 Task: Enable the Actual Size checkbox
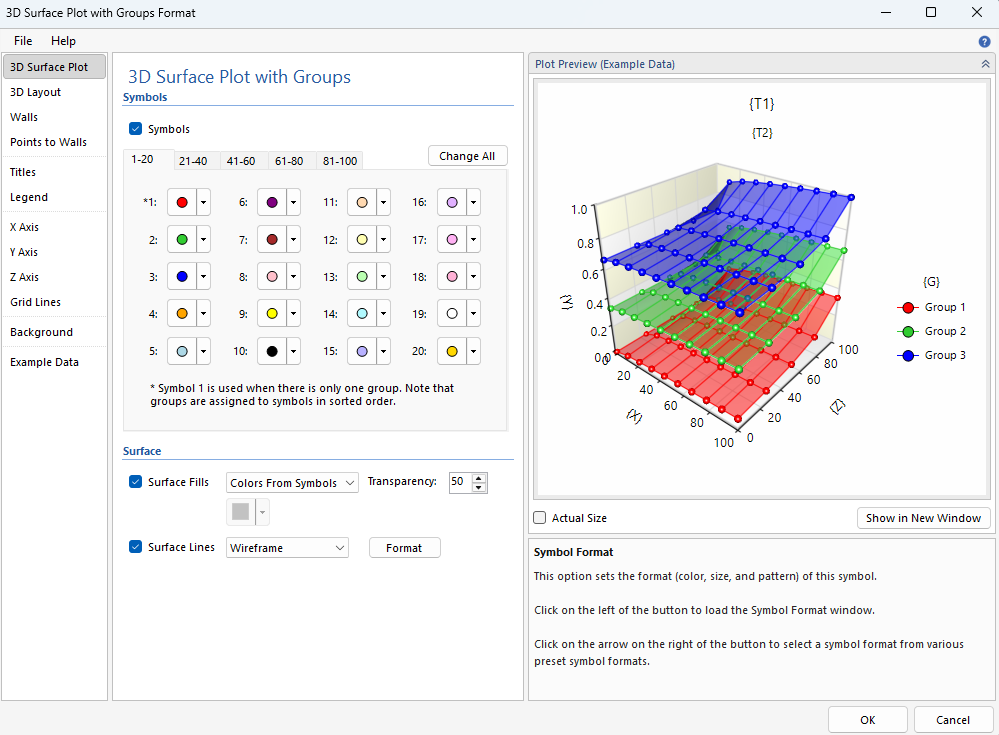tap(540, 518)
